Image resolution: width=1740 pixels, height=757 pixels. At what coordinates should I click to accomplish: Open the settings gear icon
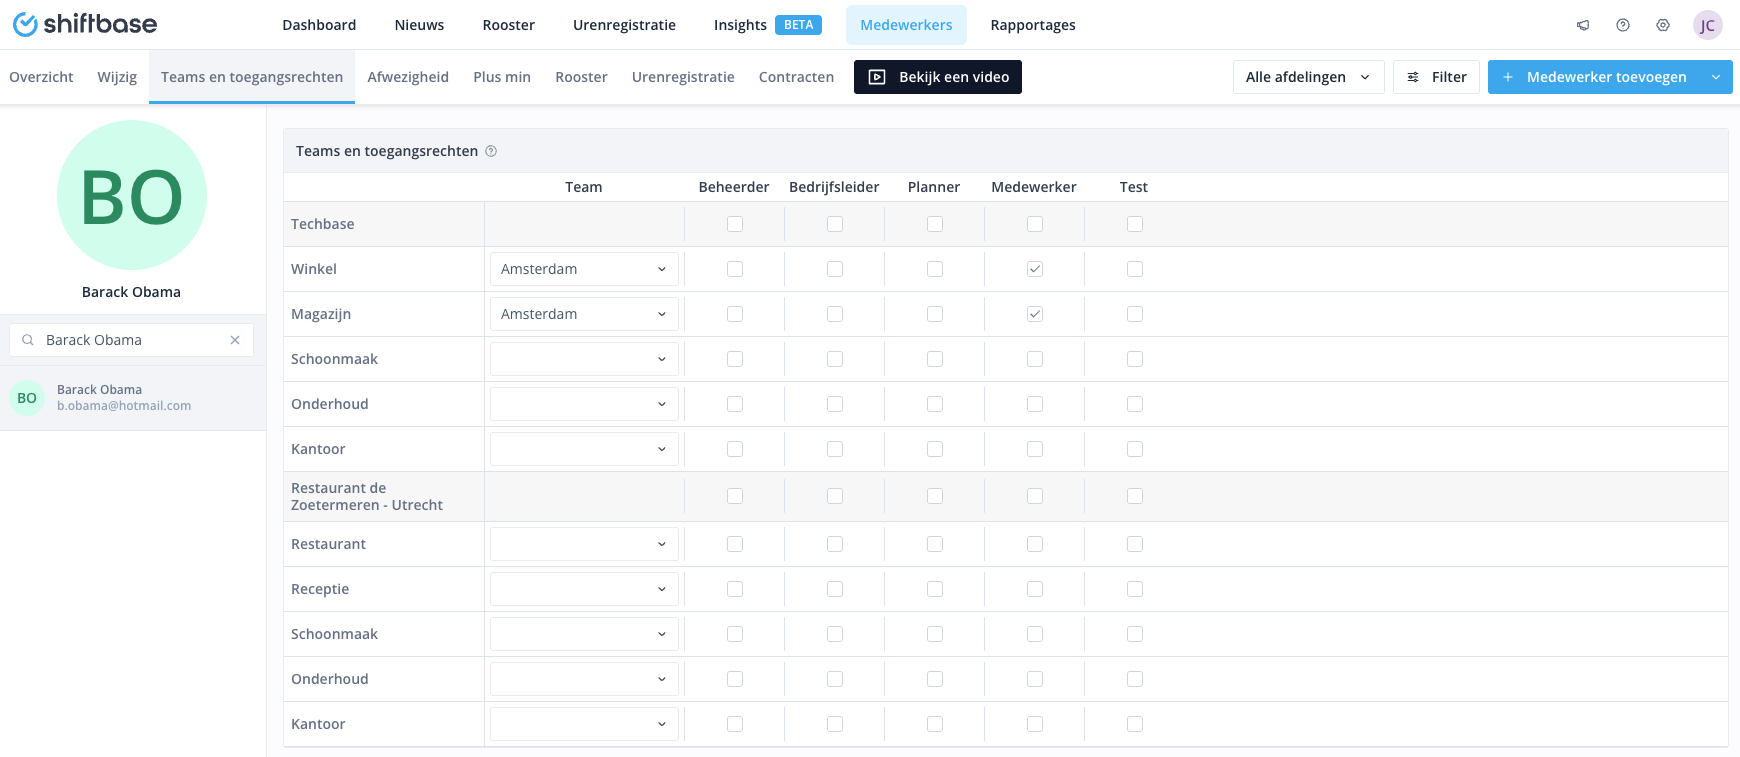coord(1663,25)
